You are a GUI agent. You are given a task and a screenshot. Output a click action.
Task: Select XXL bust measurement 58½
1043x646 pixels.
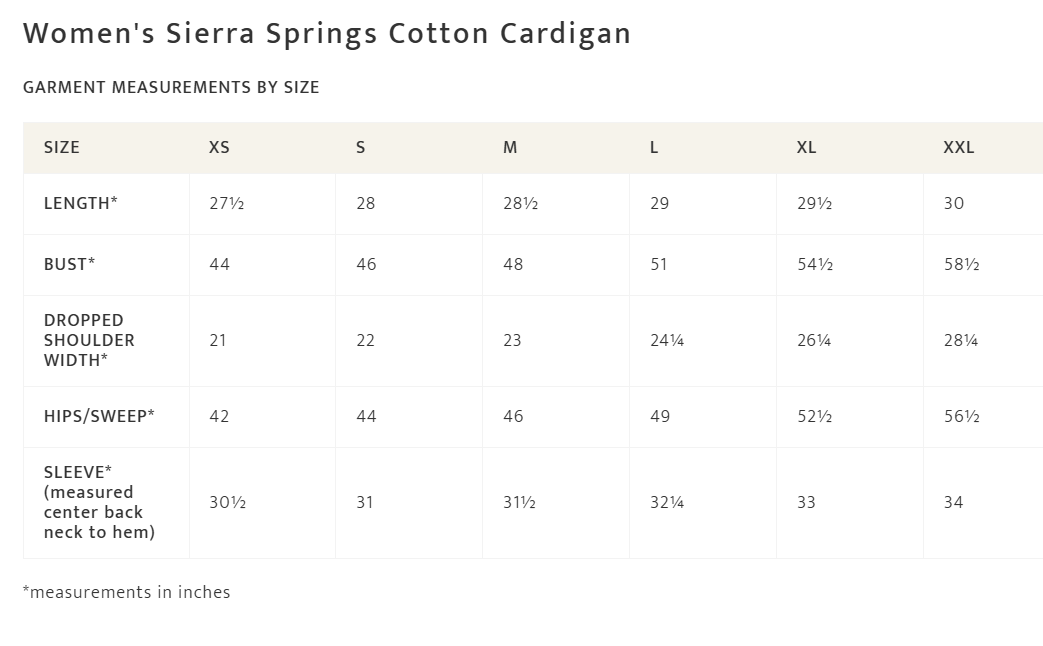[x=961, y=264]
